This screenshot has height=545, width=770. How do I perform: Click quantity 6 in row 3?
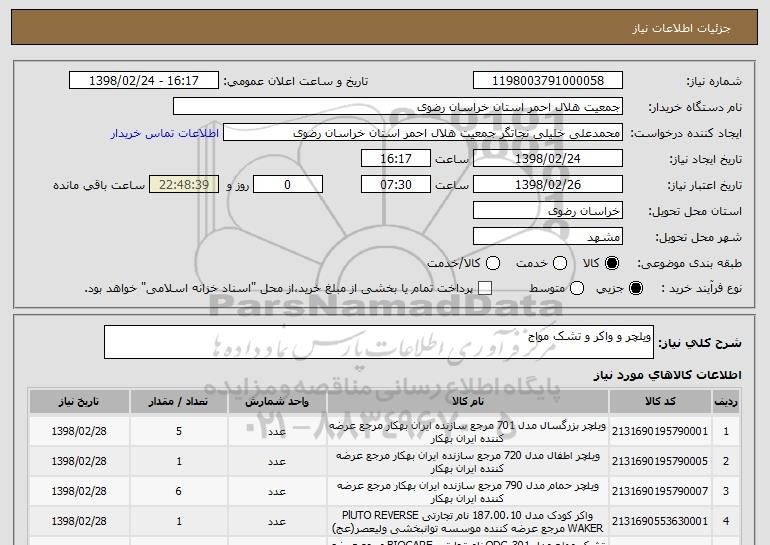179,491
